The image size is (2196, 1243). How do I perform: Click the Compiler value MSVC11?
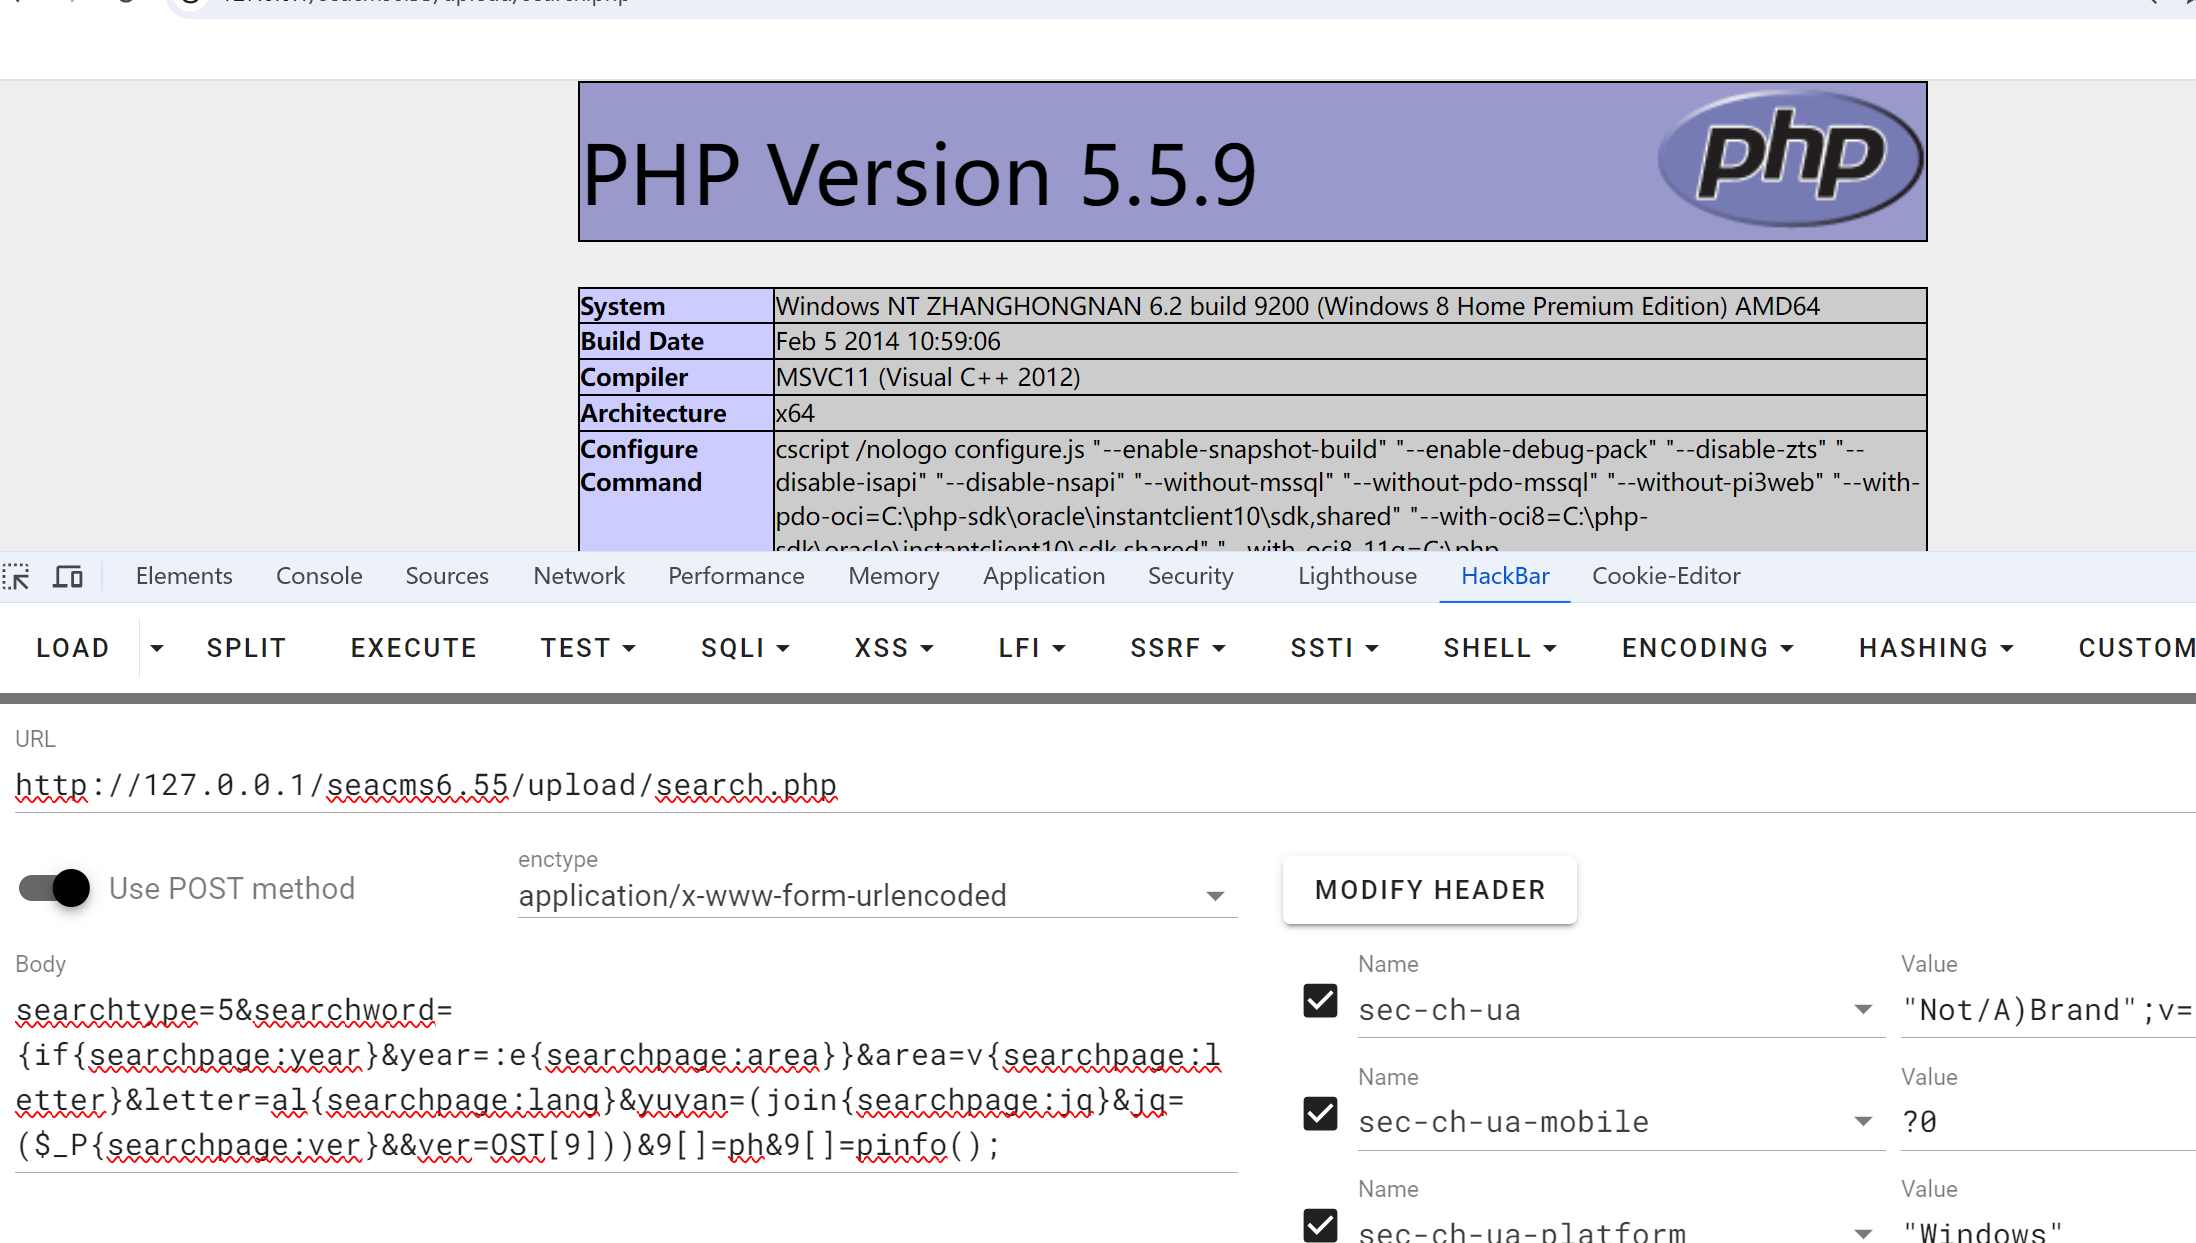coord(928,377)
